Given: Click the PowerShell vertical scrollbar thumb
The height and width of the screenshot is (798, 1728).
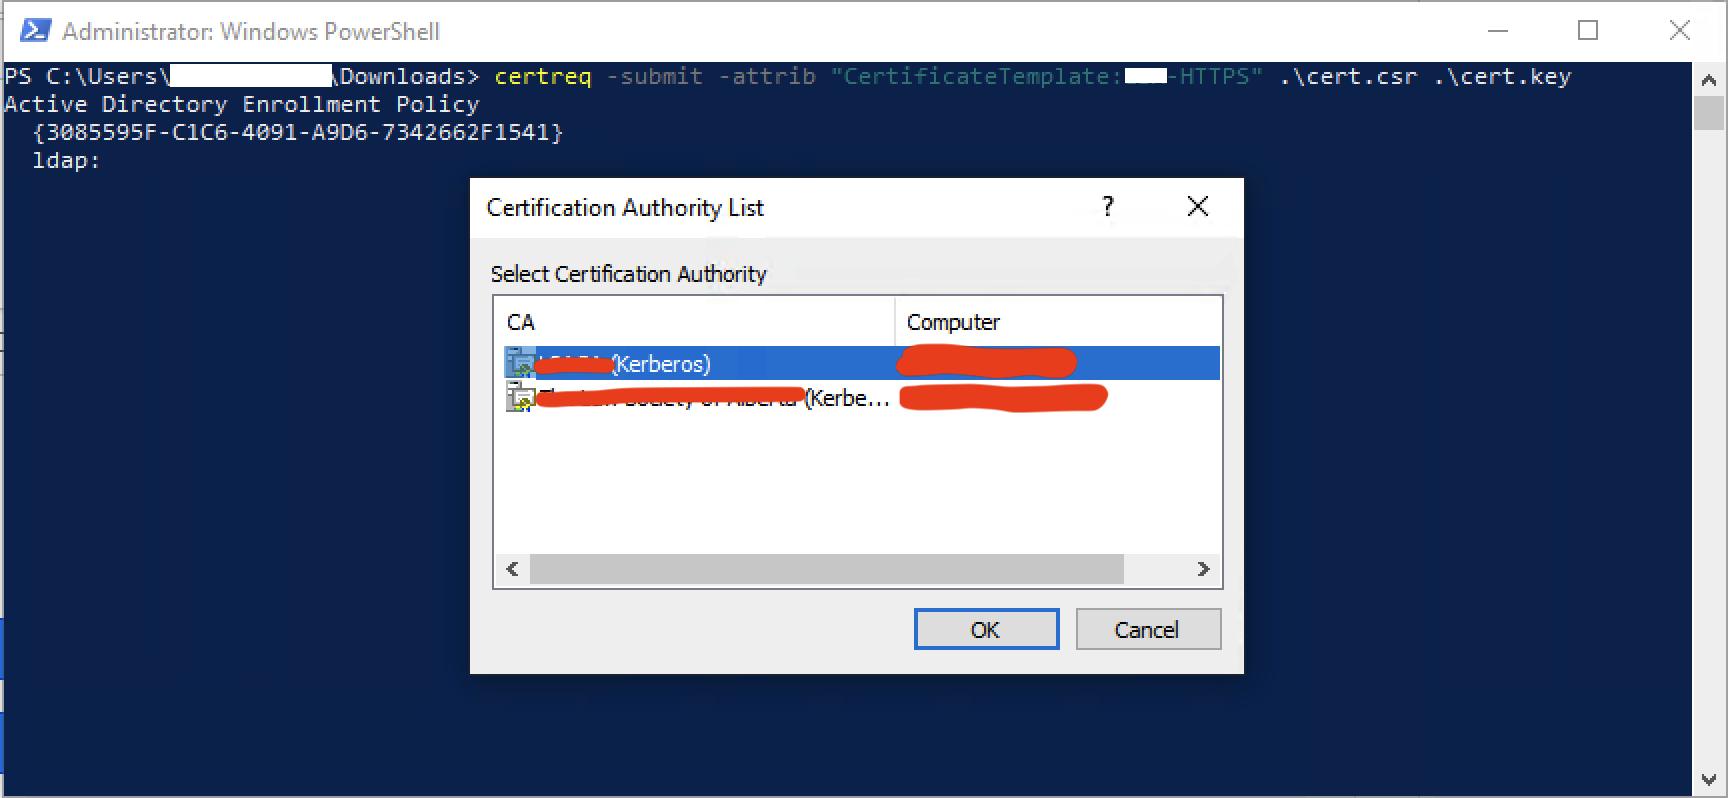Looking at the screenshot, I should coord(1709,112).
